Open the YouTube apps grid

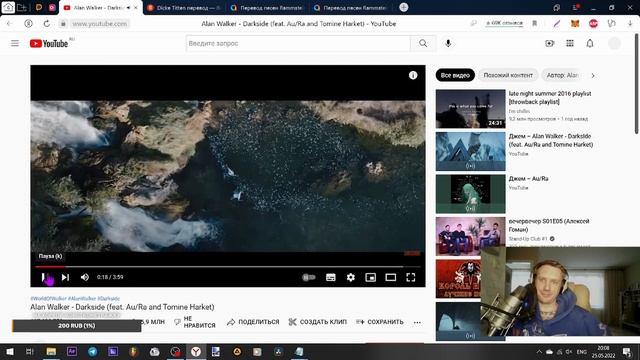point(570,43)
